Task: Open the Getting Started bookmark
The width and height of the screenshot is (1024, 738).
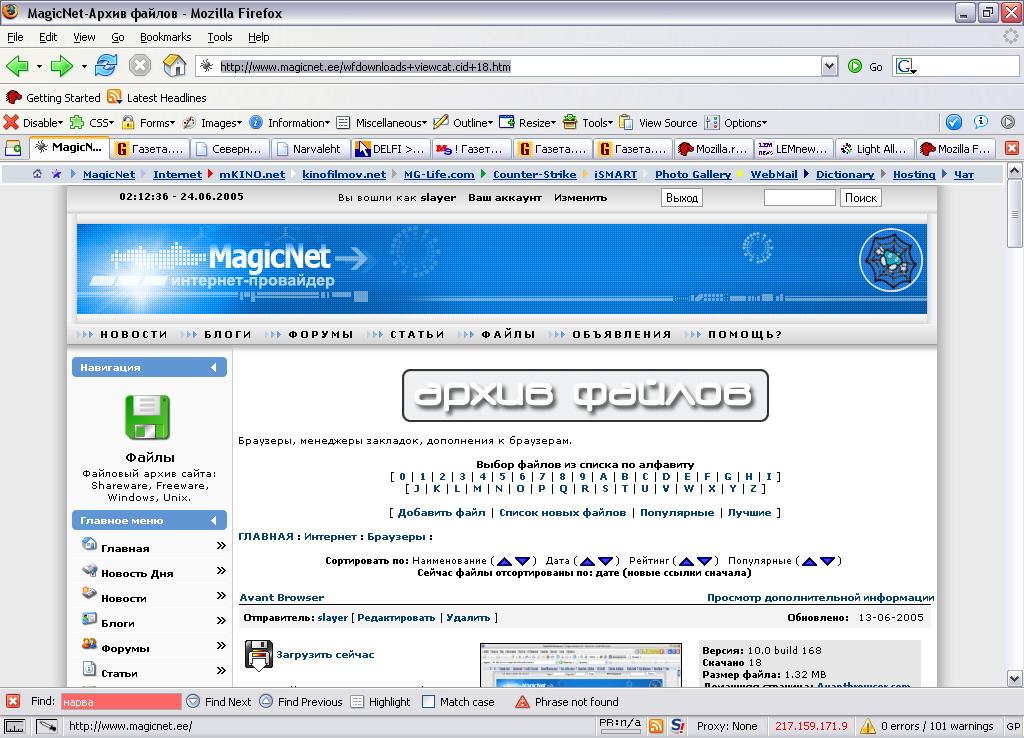Action: pos(53,97)
